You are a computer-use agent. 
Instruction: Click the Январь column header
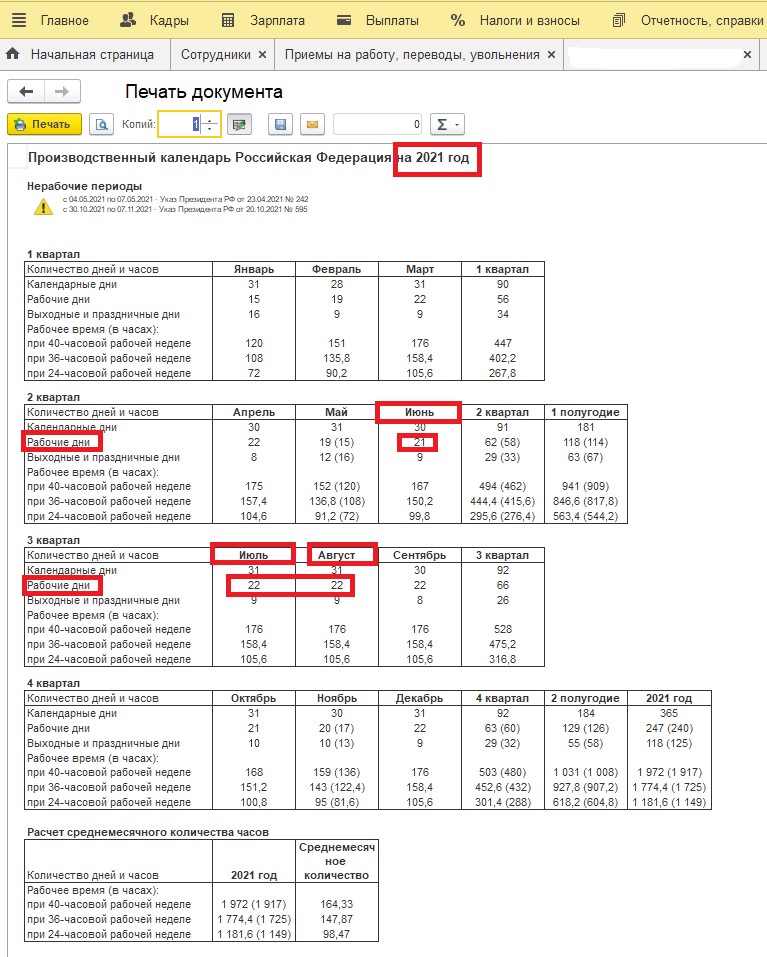(x=254, y=269)
